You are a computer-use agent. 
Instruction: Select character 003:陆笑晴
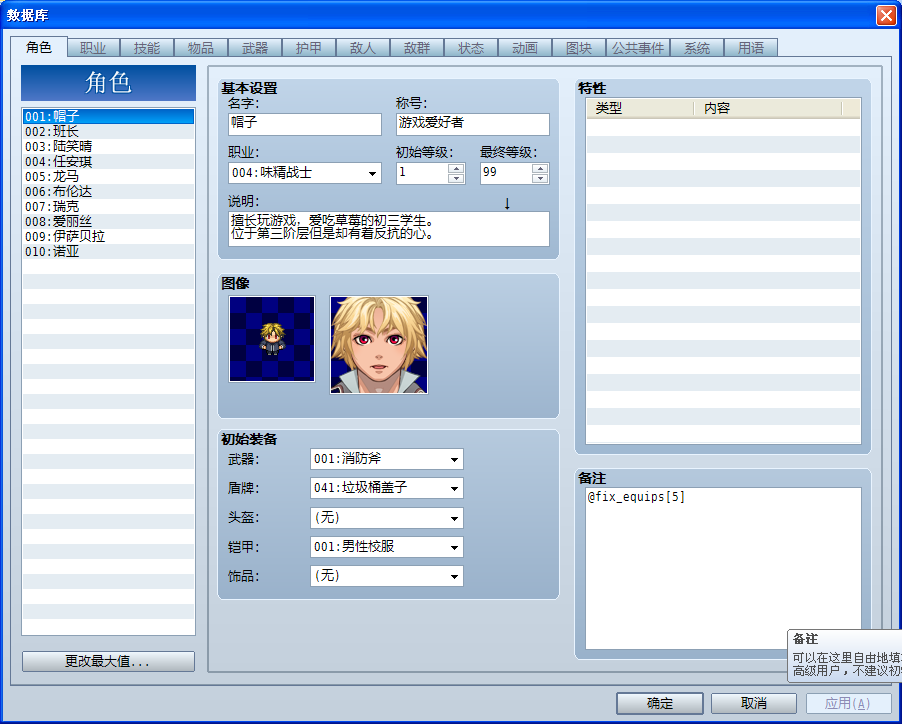pos(108,147)
